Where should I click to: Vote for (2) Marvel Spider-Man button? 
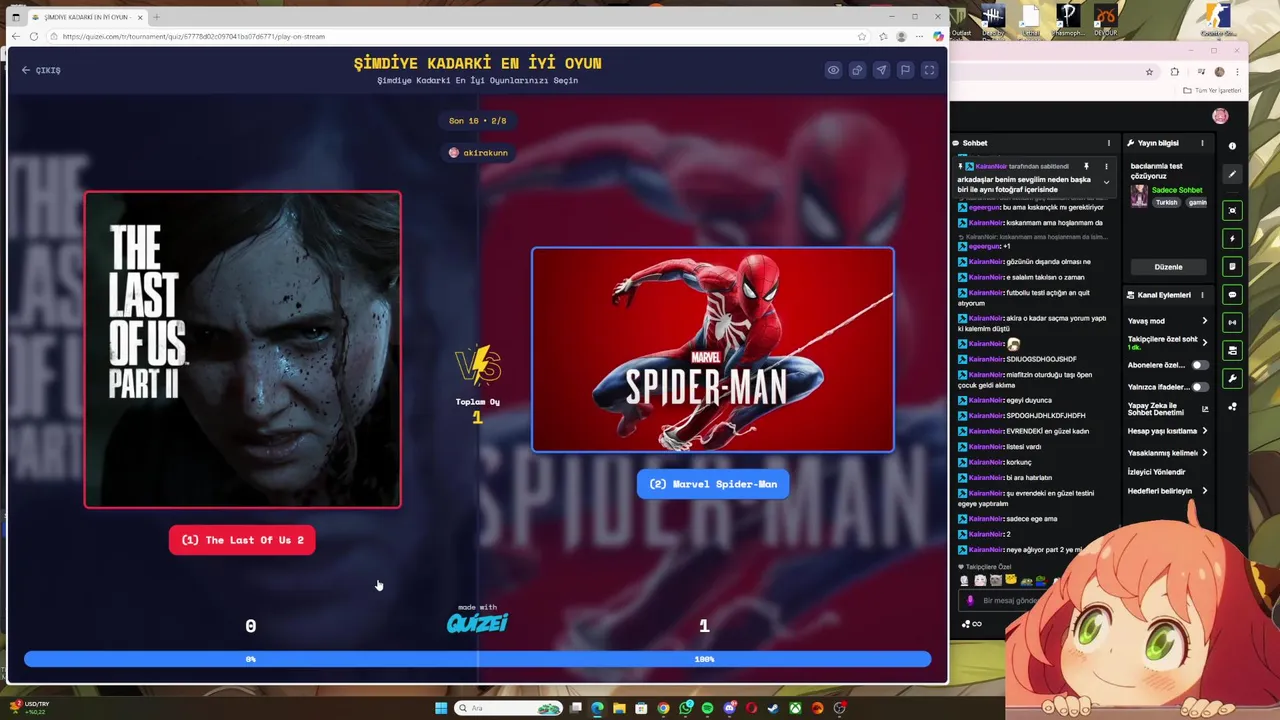coord(713,484)
